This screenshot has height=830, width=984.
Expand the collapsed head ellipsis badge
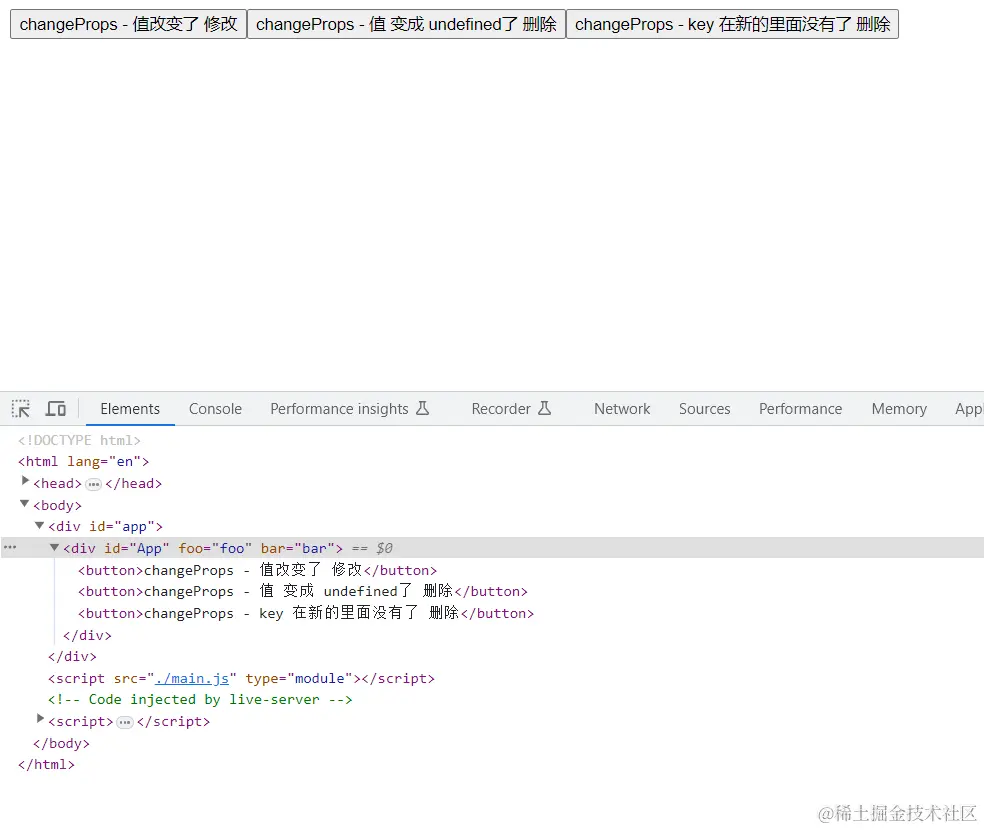click(x=94, y=484)
